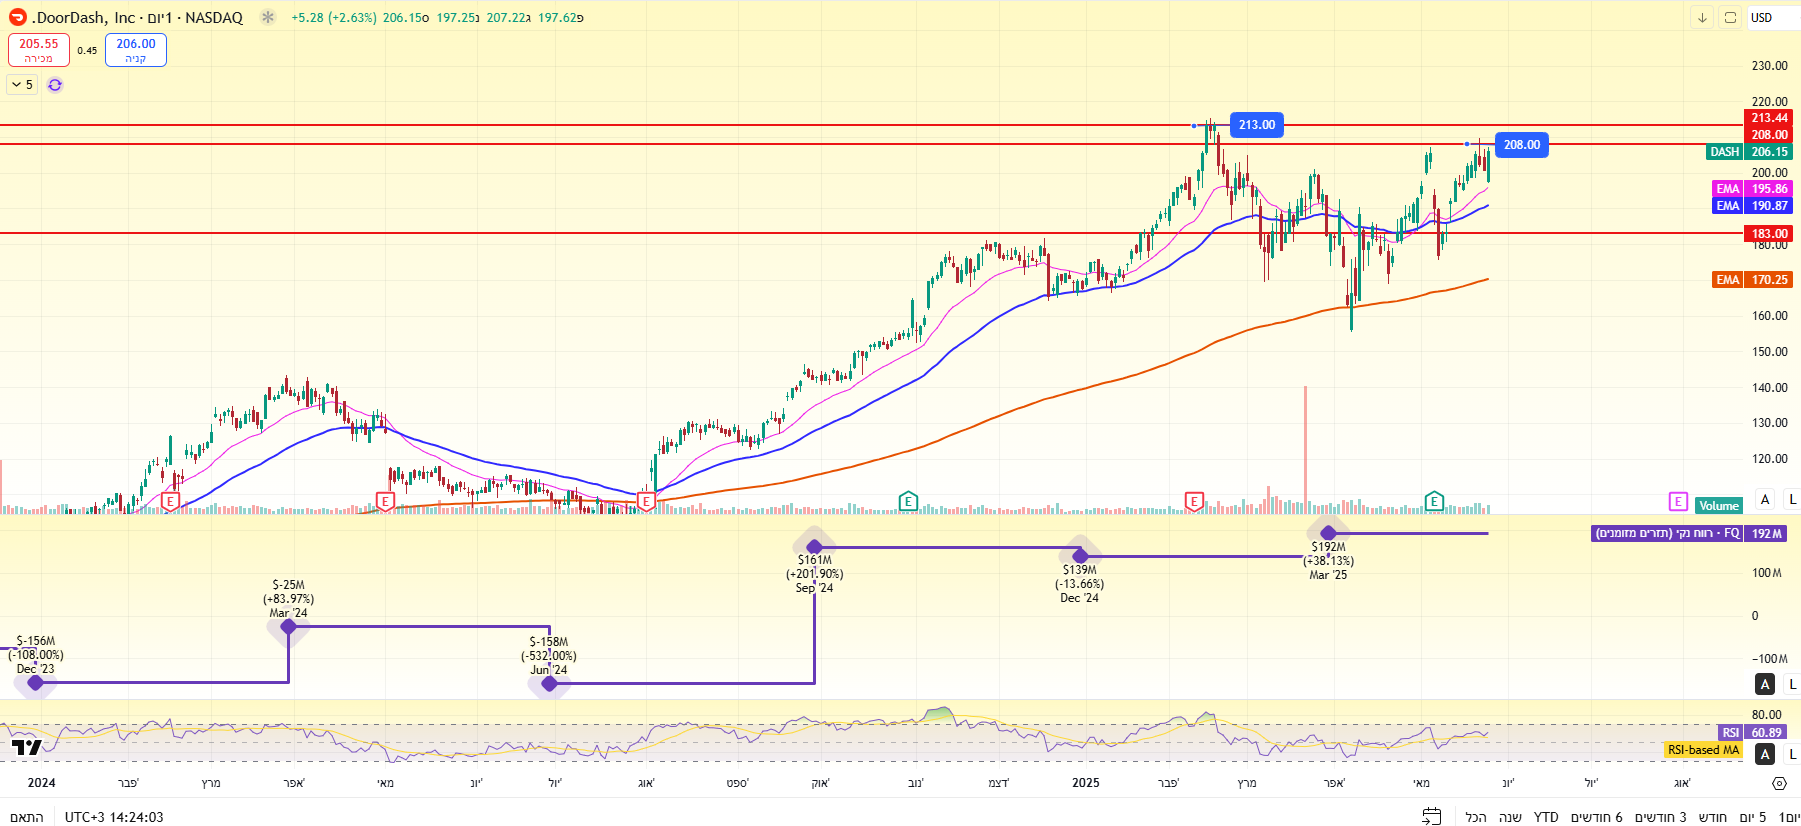Select the Sep '24 net income data point

click(x=814, y=547)
